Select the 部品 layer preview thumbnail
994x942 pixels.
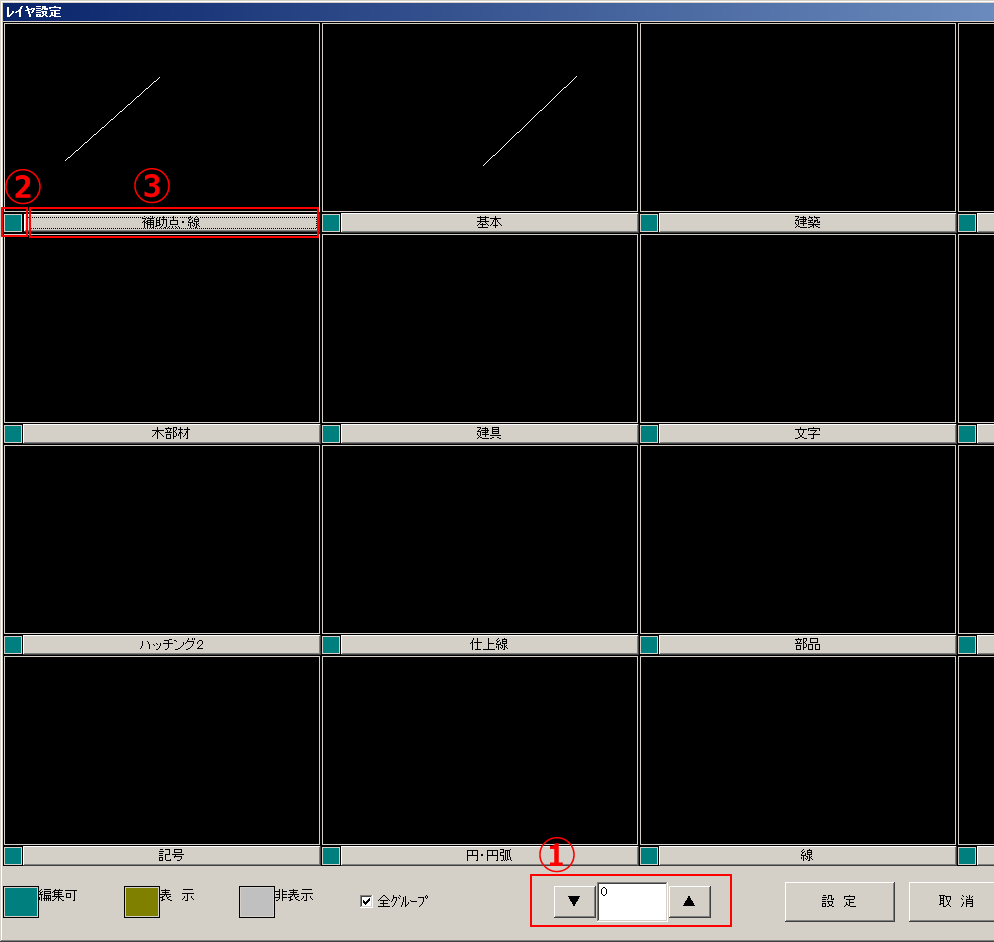(798, 539)
